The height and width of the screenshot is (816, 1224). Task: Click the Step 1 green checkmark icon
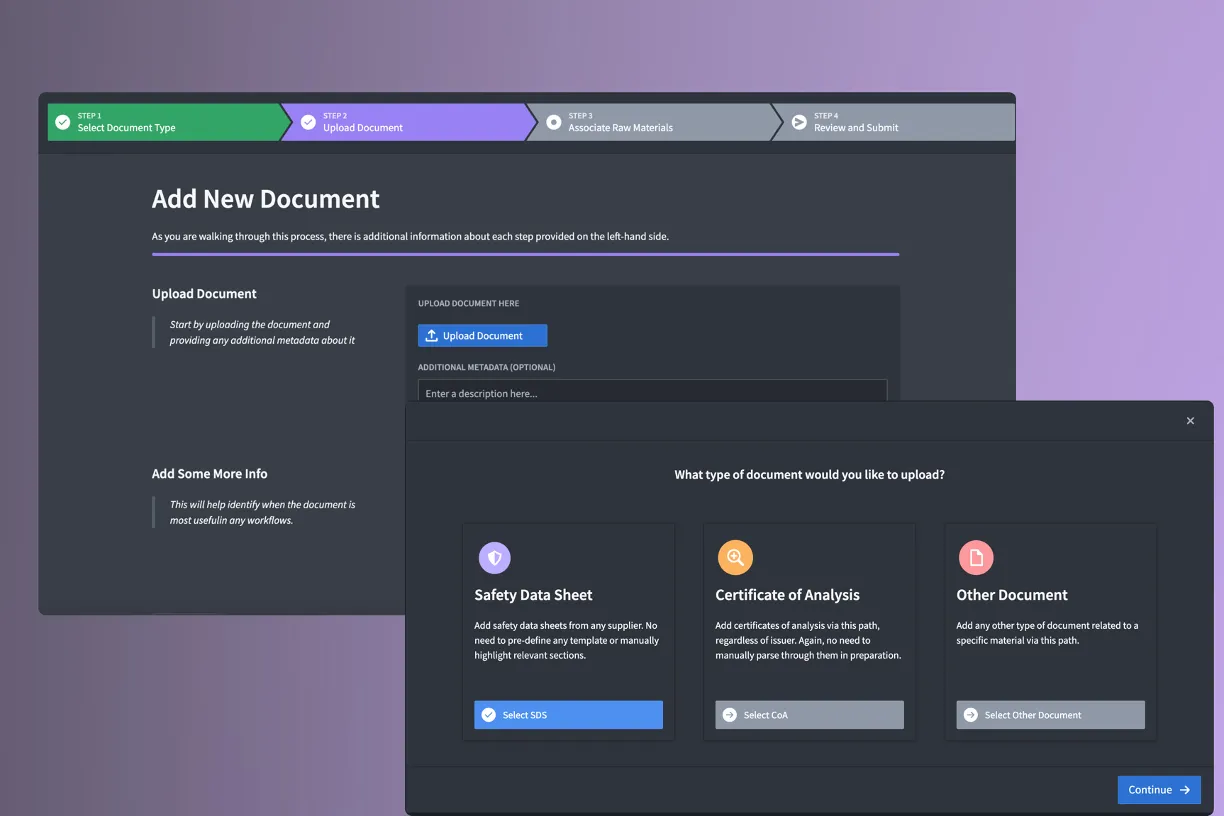click(x=63, y=122)
